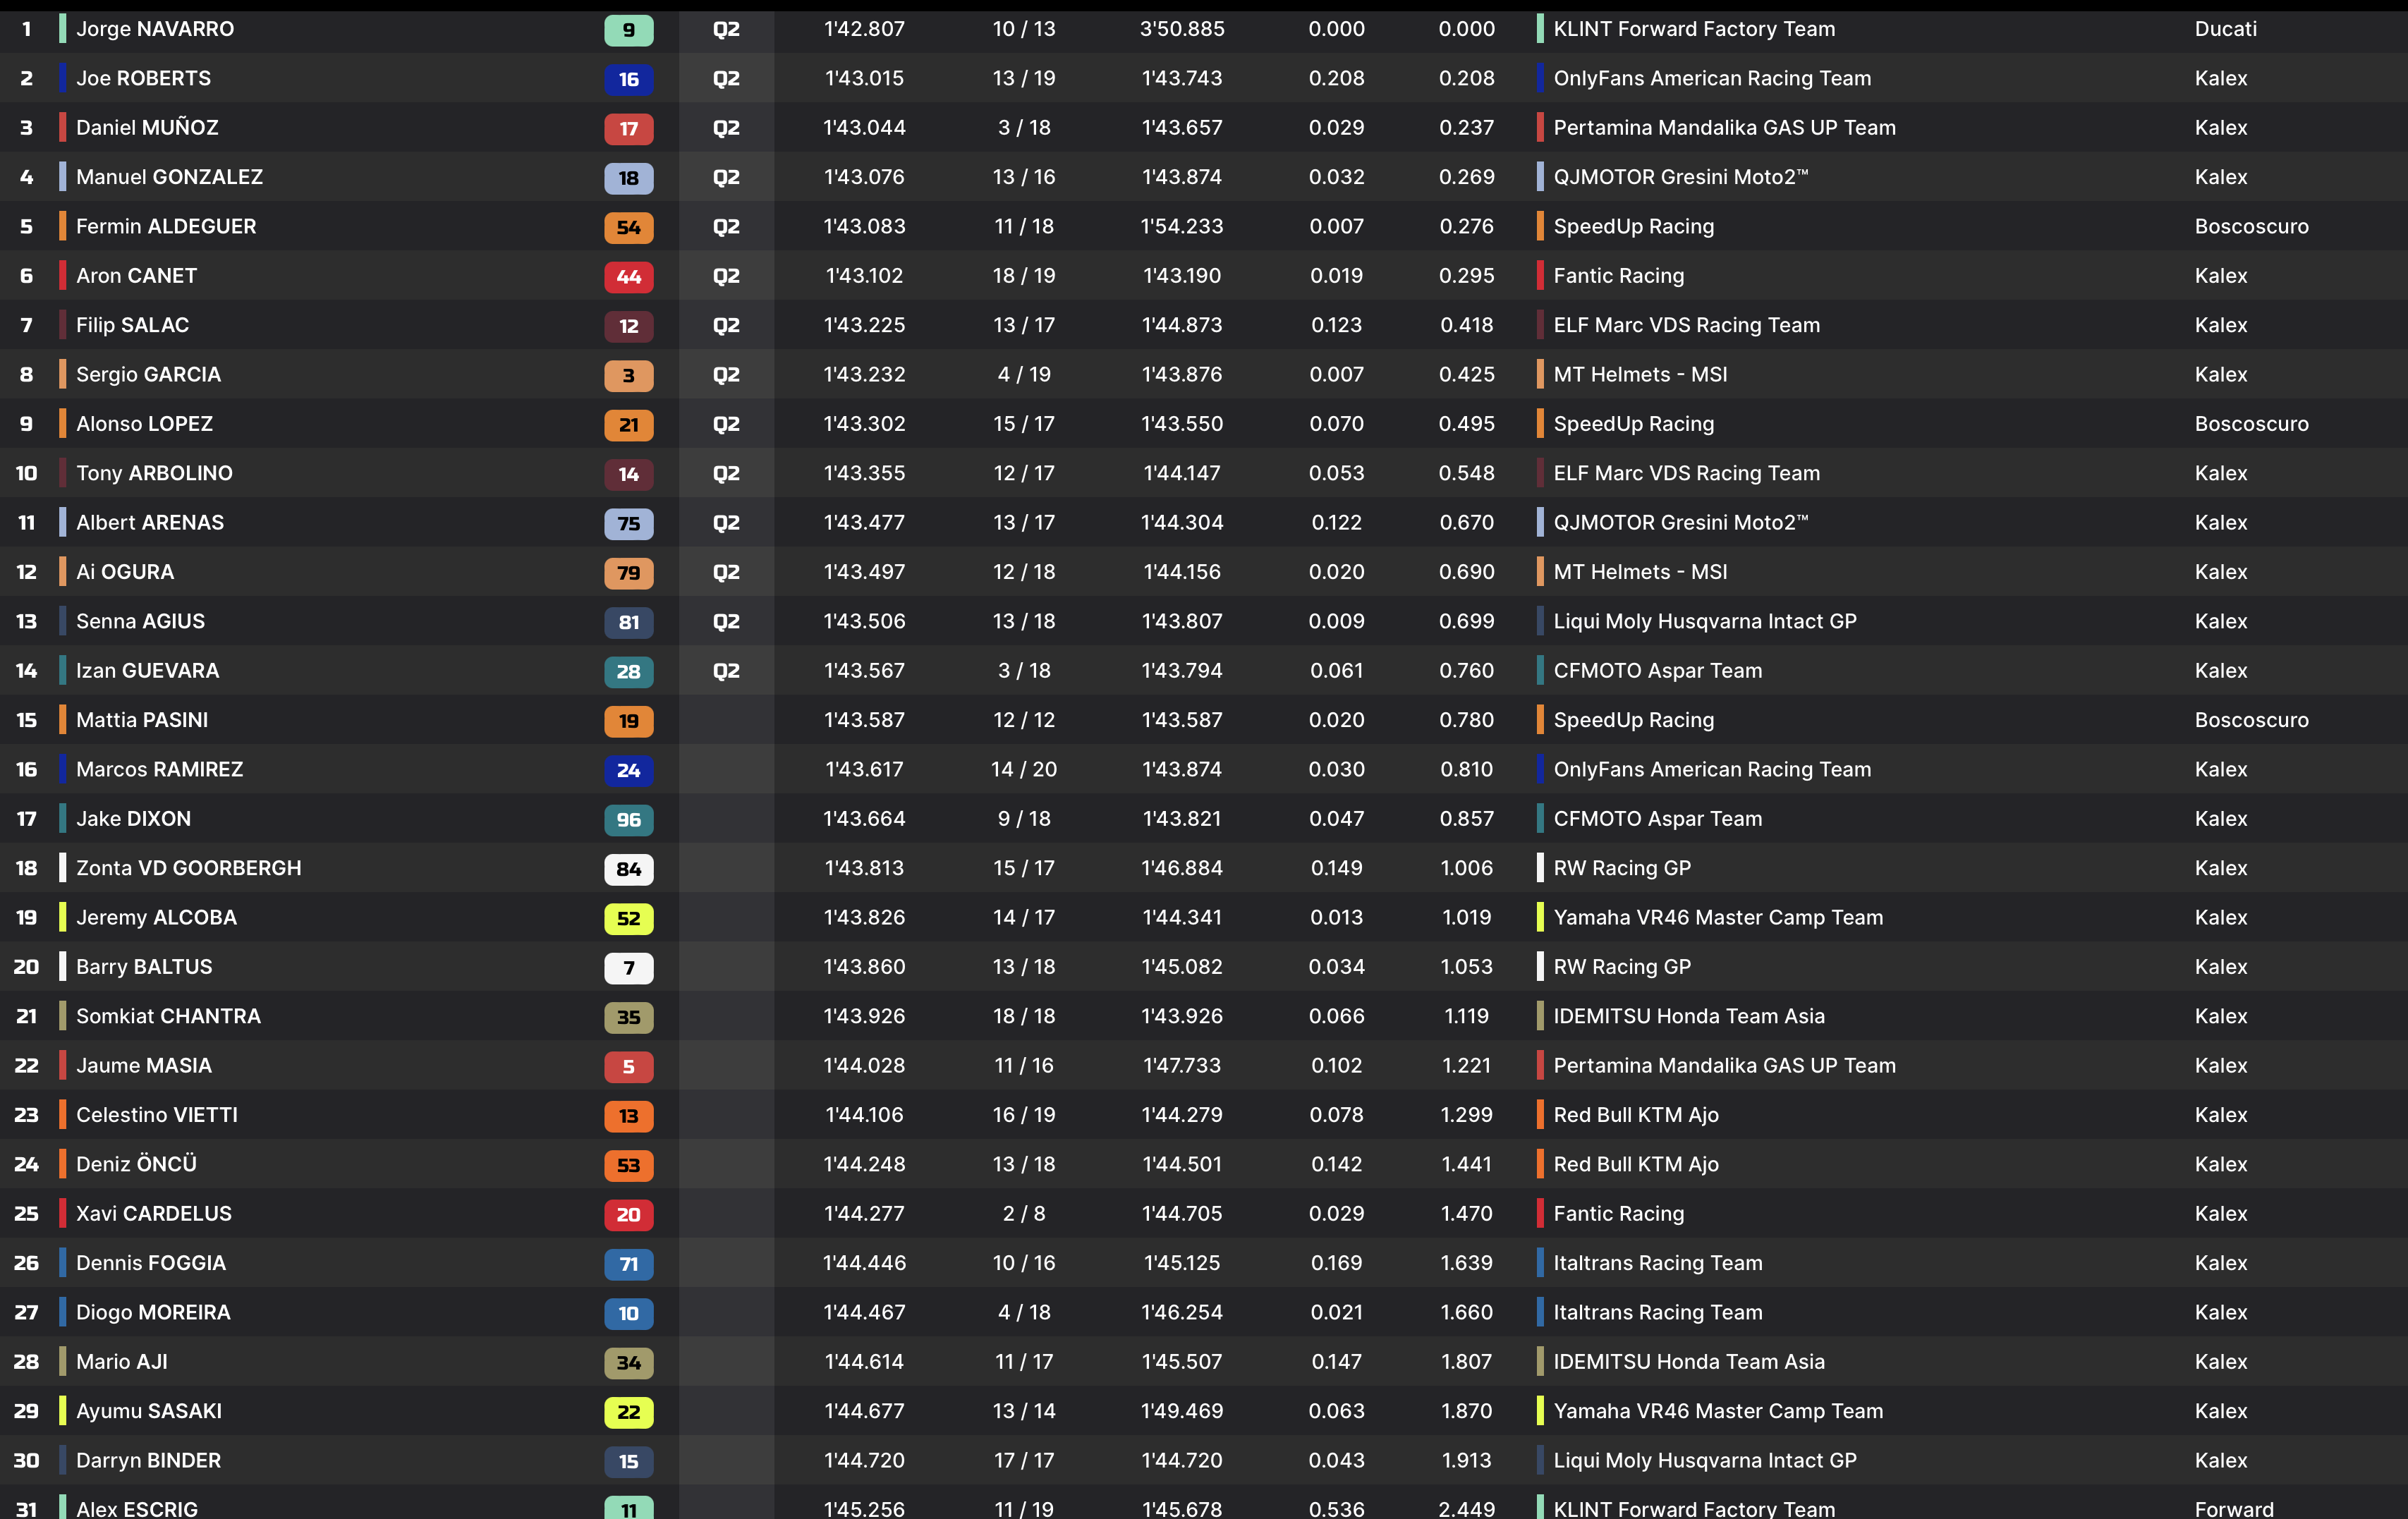This screenshot has height=1519, width=2408.
Task: Click the color bar beside Somkiat CHANTRA
Action: pos(63,1016)
